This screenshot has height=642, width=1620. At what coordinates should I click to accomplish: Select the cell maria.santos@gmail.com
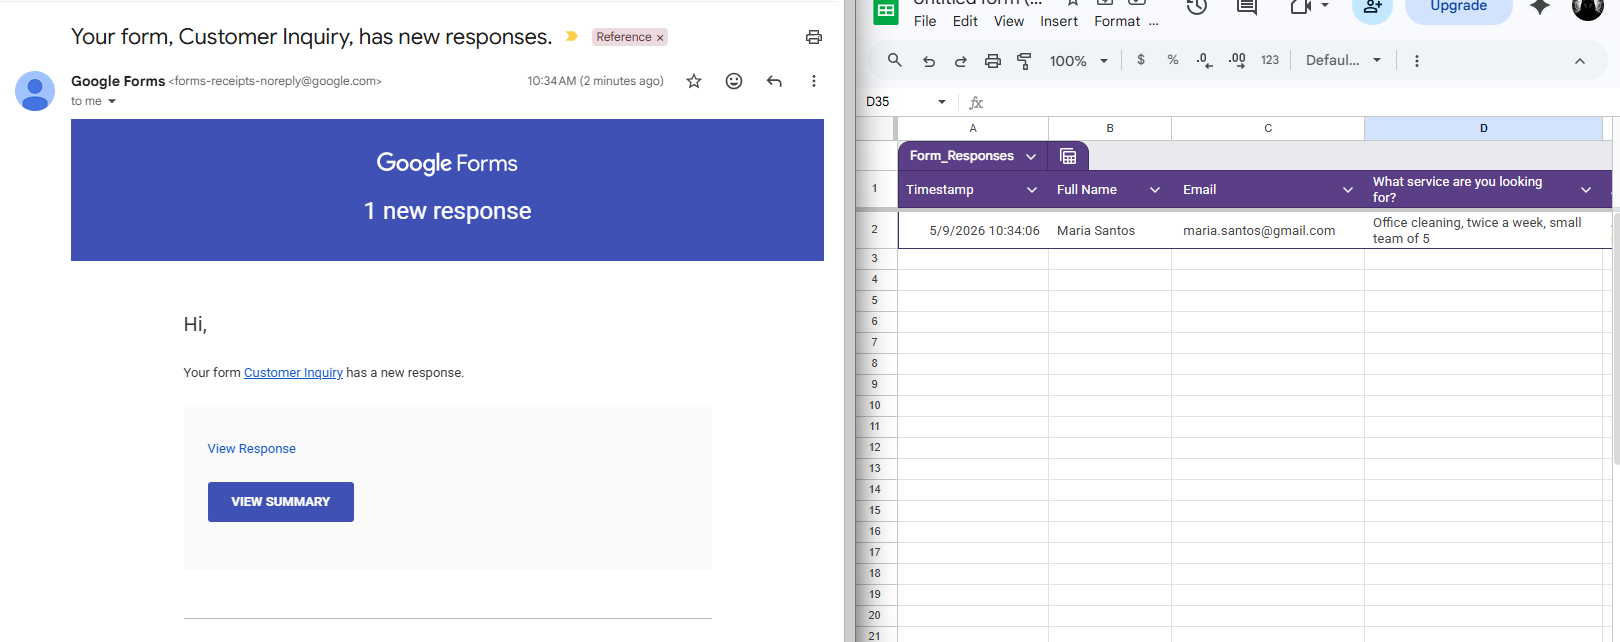click(1268, 231)
